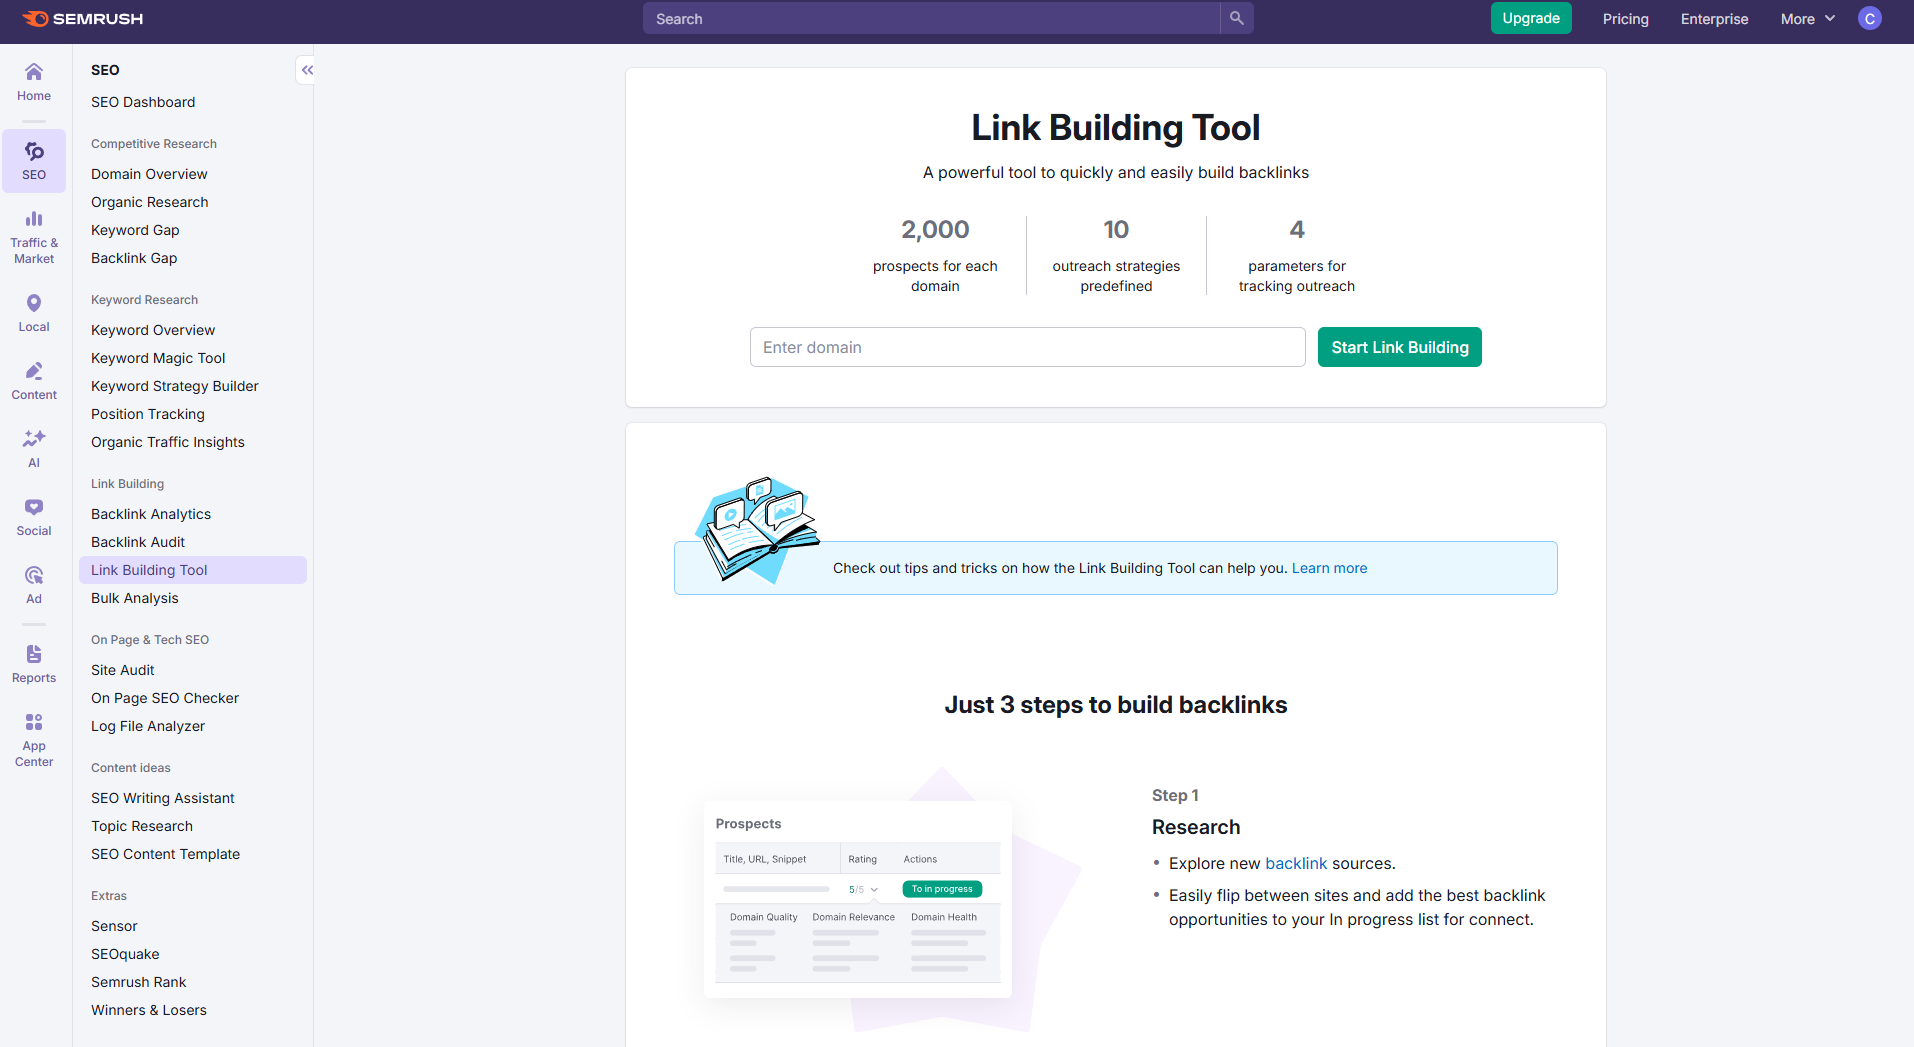Open the Social section icon
Image resolution: width=1914 pixels, height=1047 pixels.
34,517
